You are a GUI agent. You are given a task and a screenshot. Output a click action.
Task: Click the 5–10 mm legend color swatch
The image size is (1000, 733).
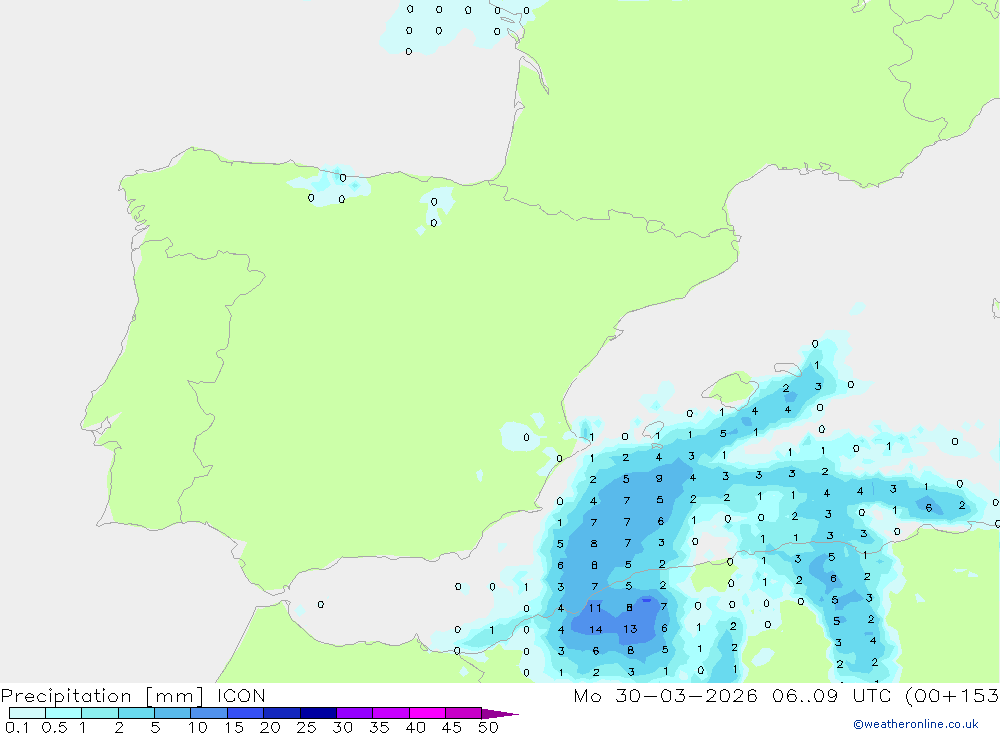click(173, 713)
